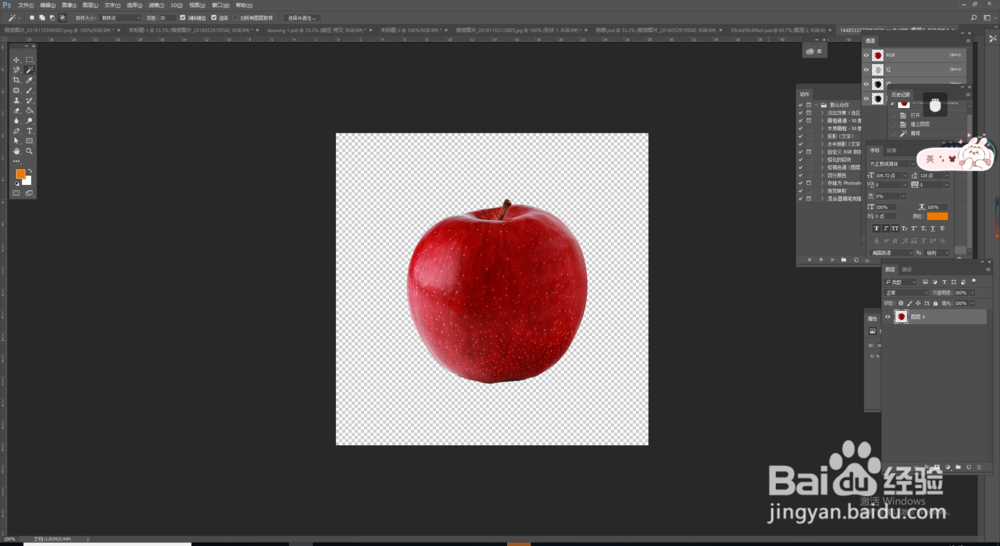
Task: Click Intersect with Selection mode icon
Action: point(62,18)
